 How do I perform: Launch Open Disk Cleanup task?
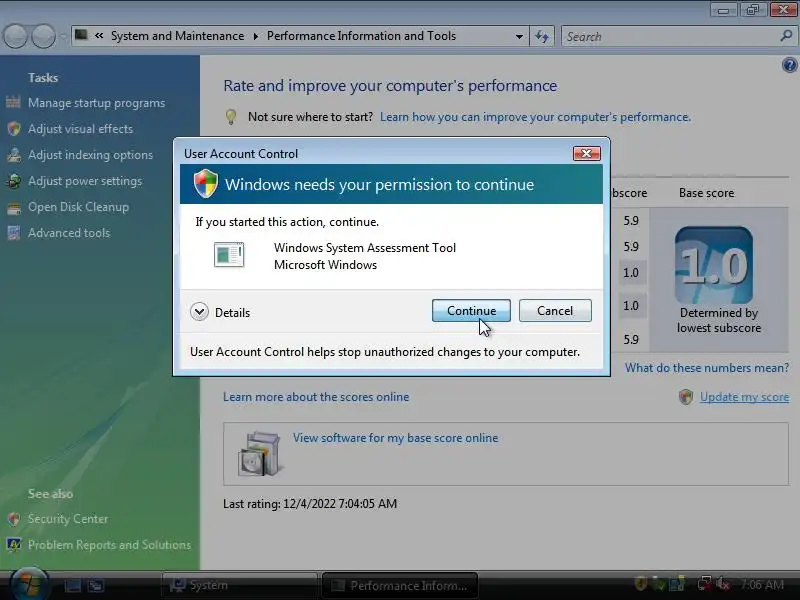(79, 207)
